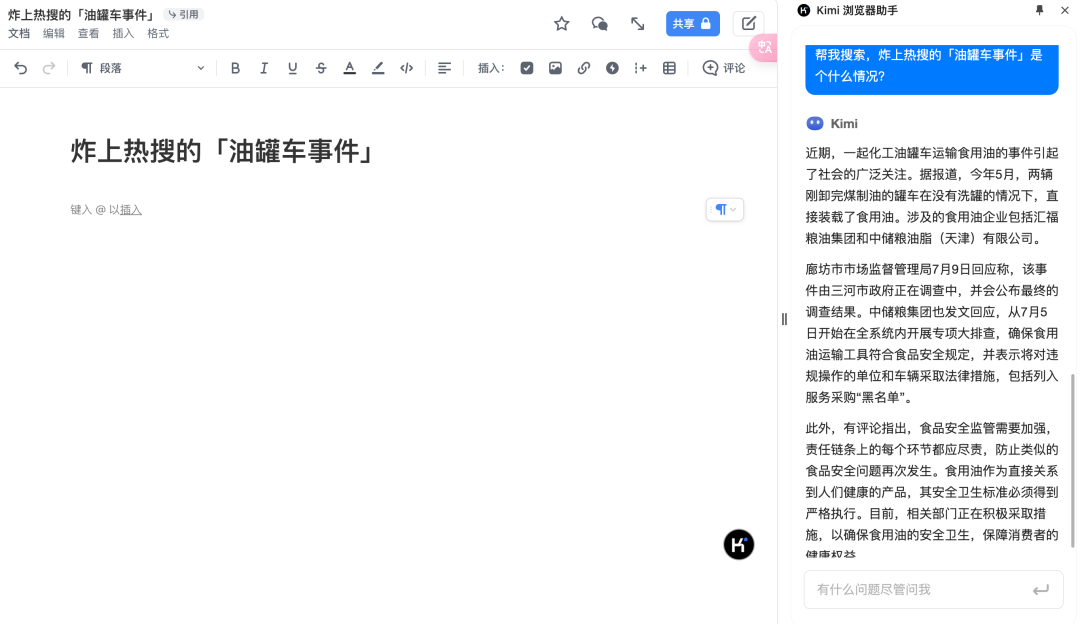Click the document title heading
Image resolution: width=1080 pixels, height=624 pixels.
pos(223,152)
